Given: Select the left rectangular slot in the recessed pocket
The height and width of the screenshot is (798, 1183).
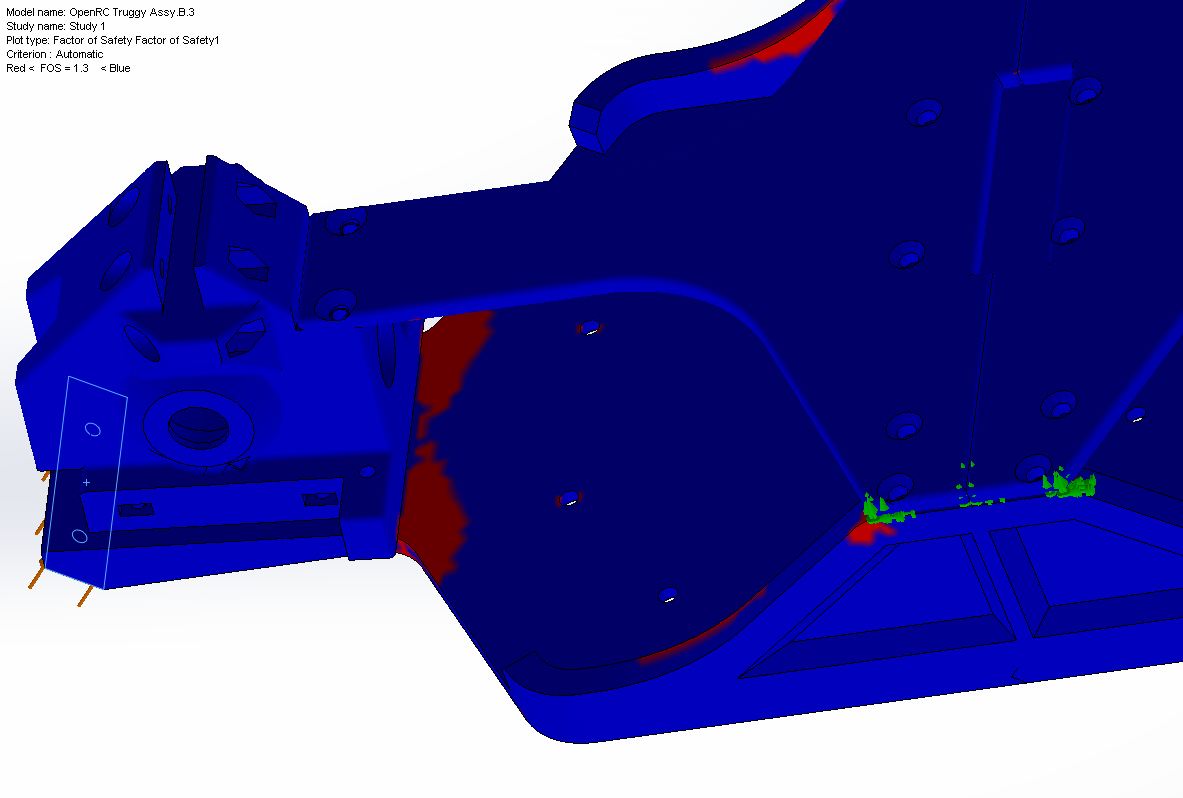Looking at the screenshot, I should coord(135,510).
